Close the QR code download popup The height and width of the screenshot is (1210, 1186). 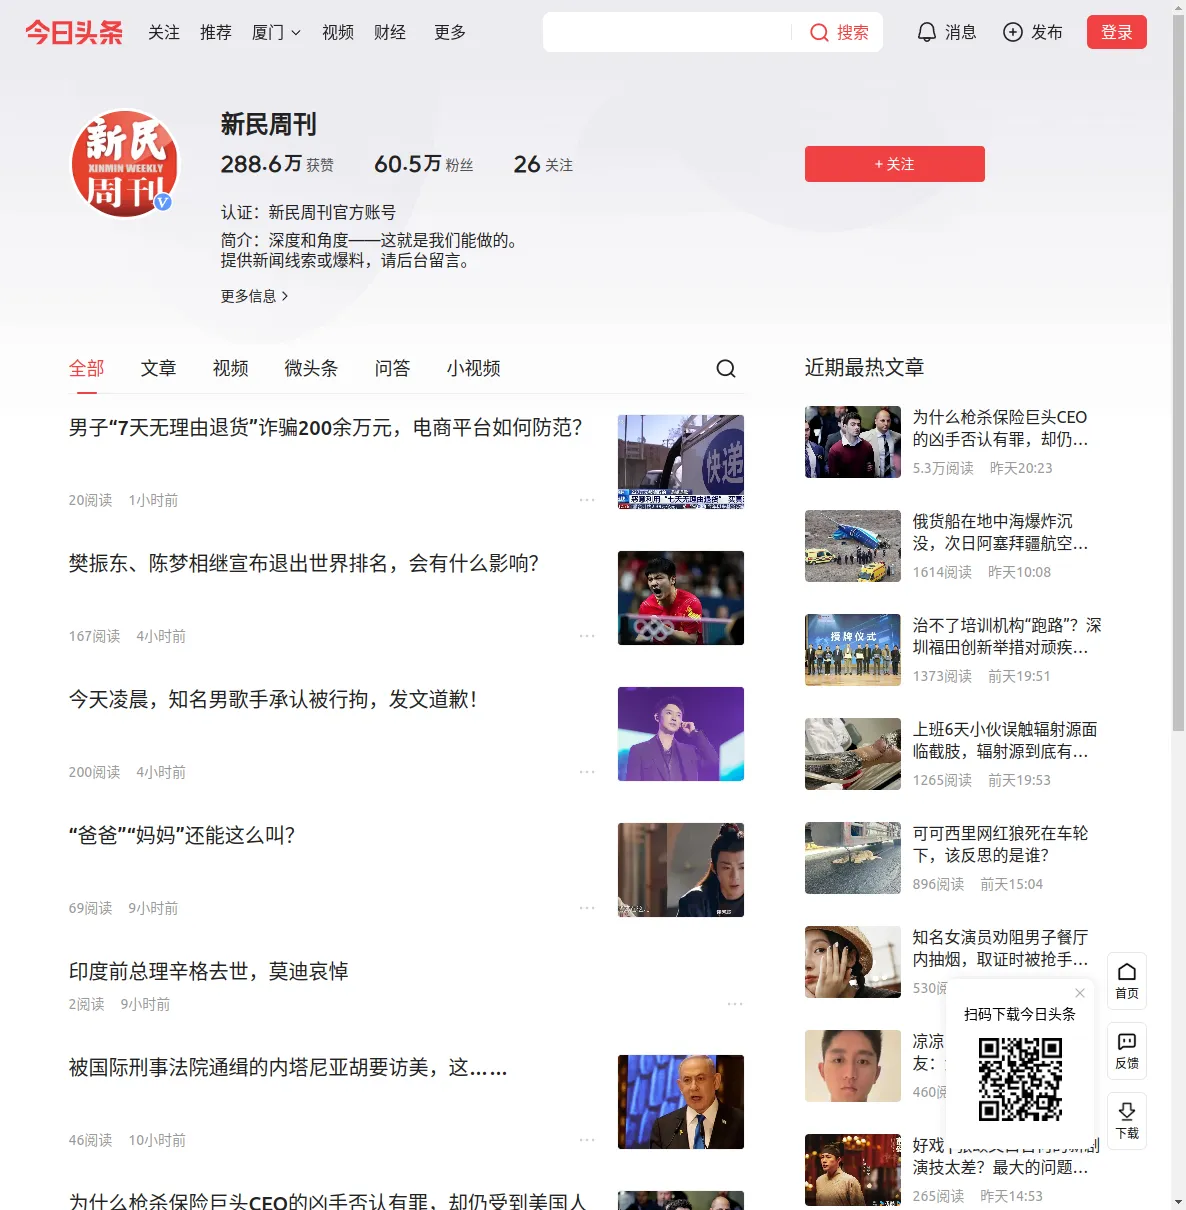coord(1080,993)
